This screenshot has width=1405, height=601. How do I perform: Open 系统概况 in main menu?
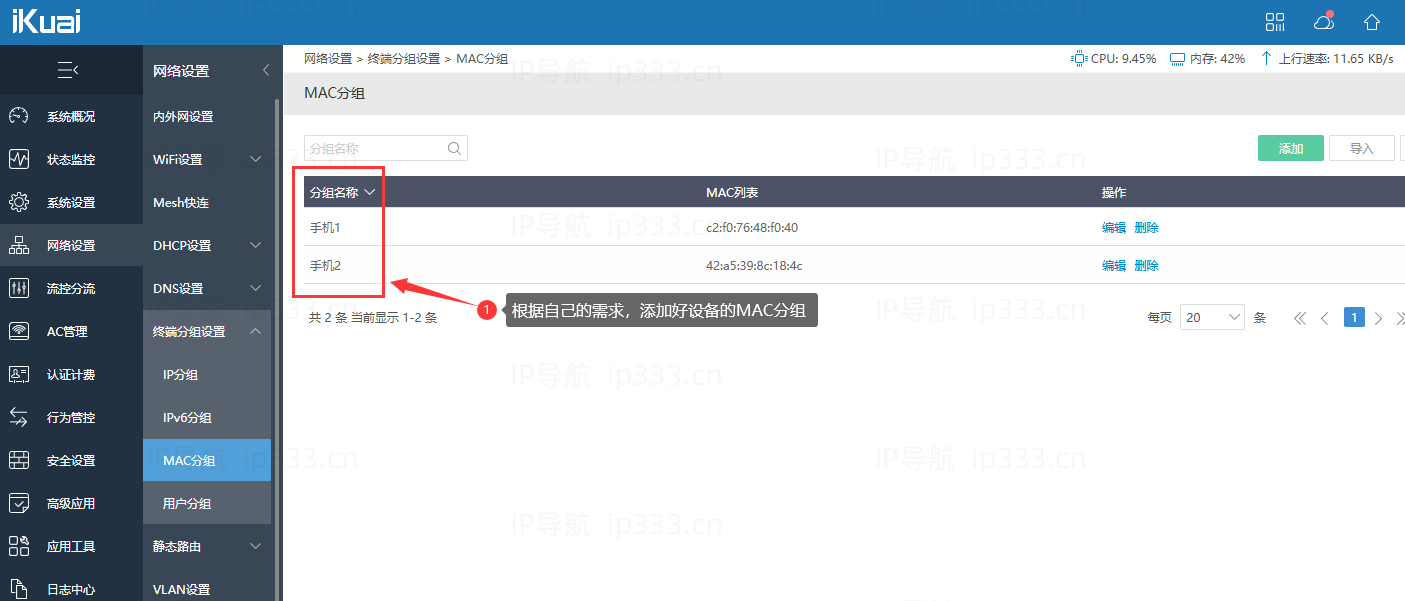[x=71, y=116]
